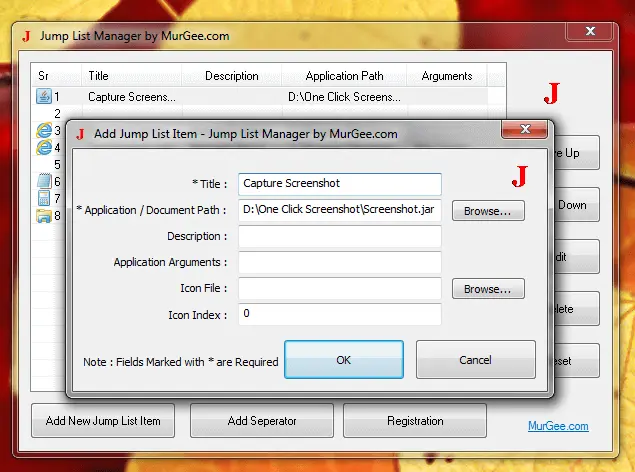Focus the Title text field
635x472 pixels.
click(340, 185)
